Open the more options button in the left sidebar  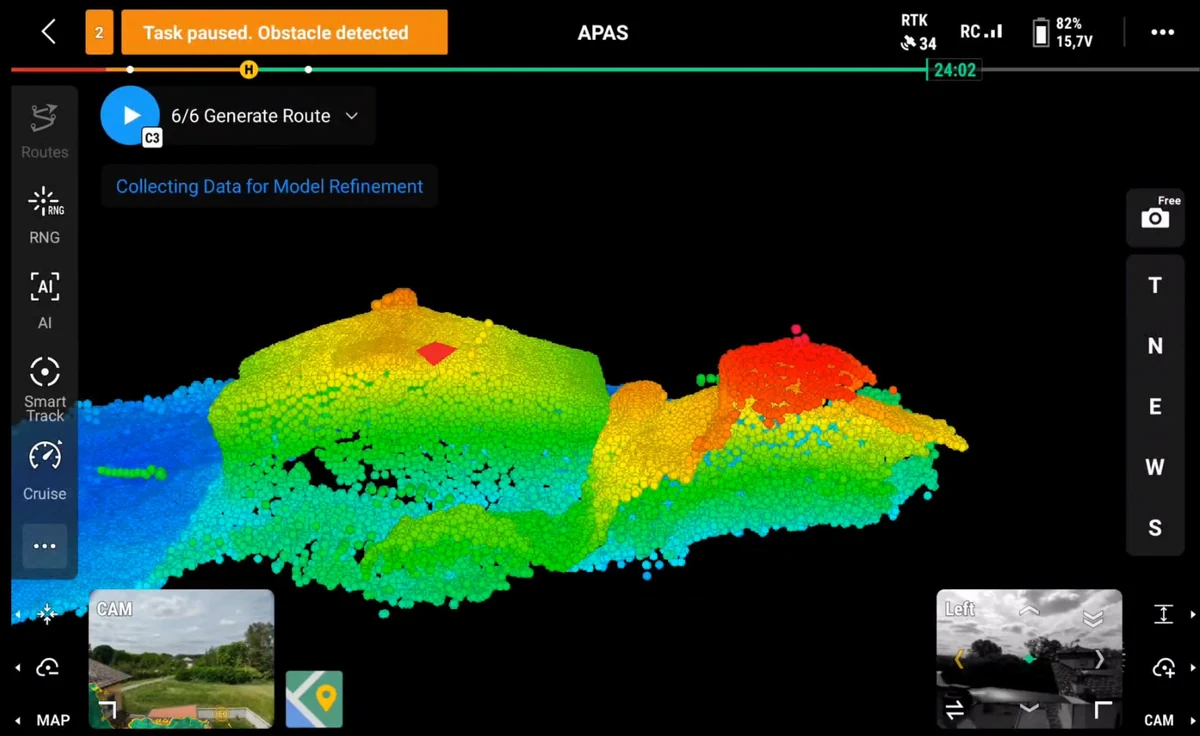(45, 546)
